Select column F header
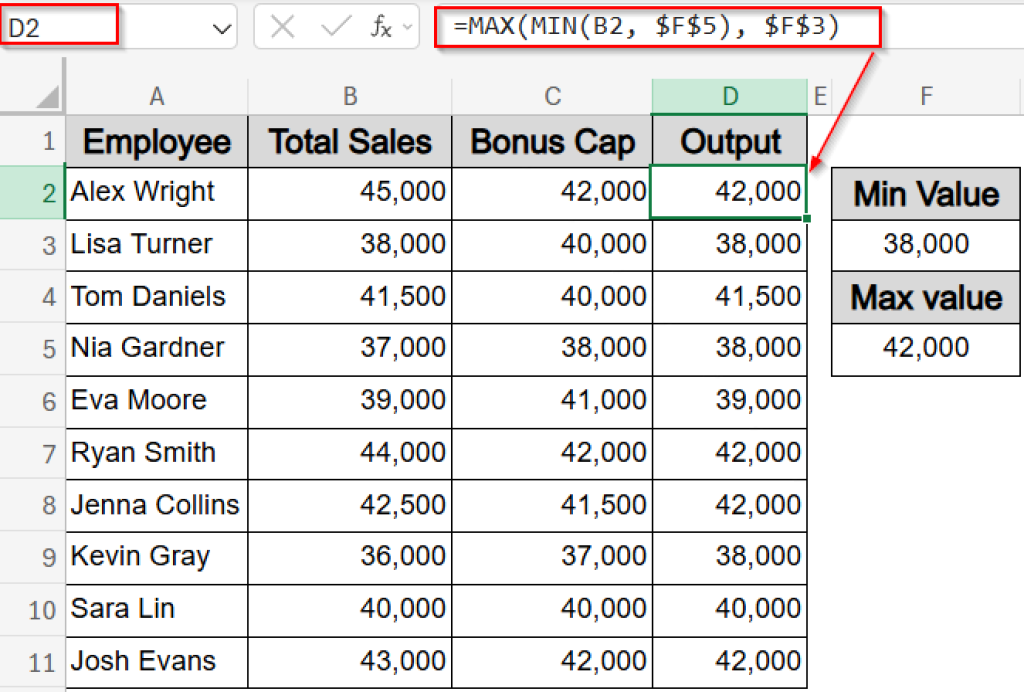 click(925, 95)
